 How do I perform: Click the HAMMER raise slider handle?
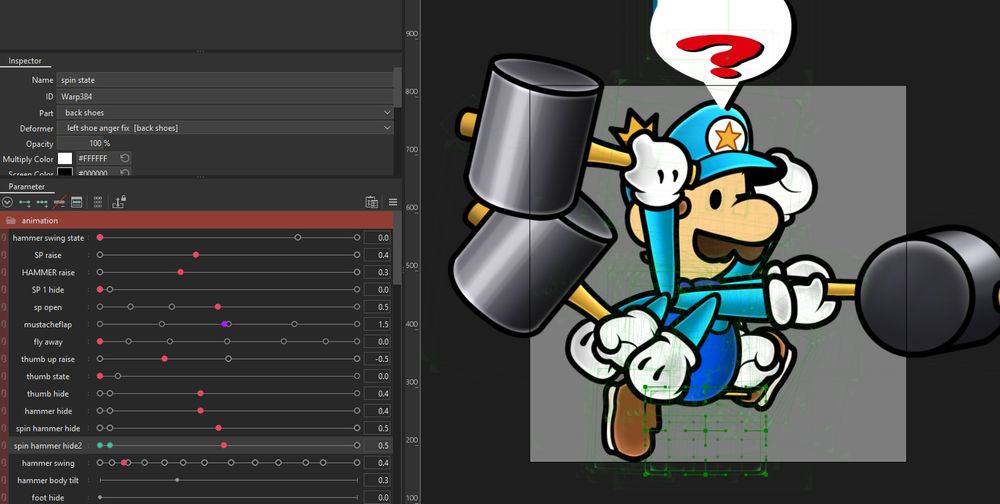(x=180, y=272)
